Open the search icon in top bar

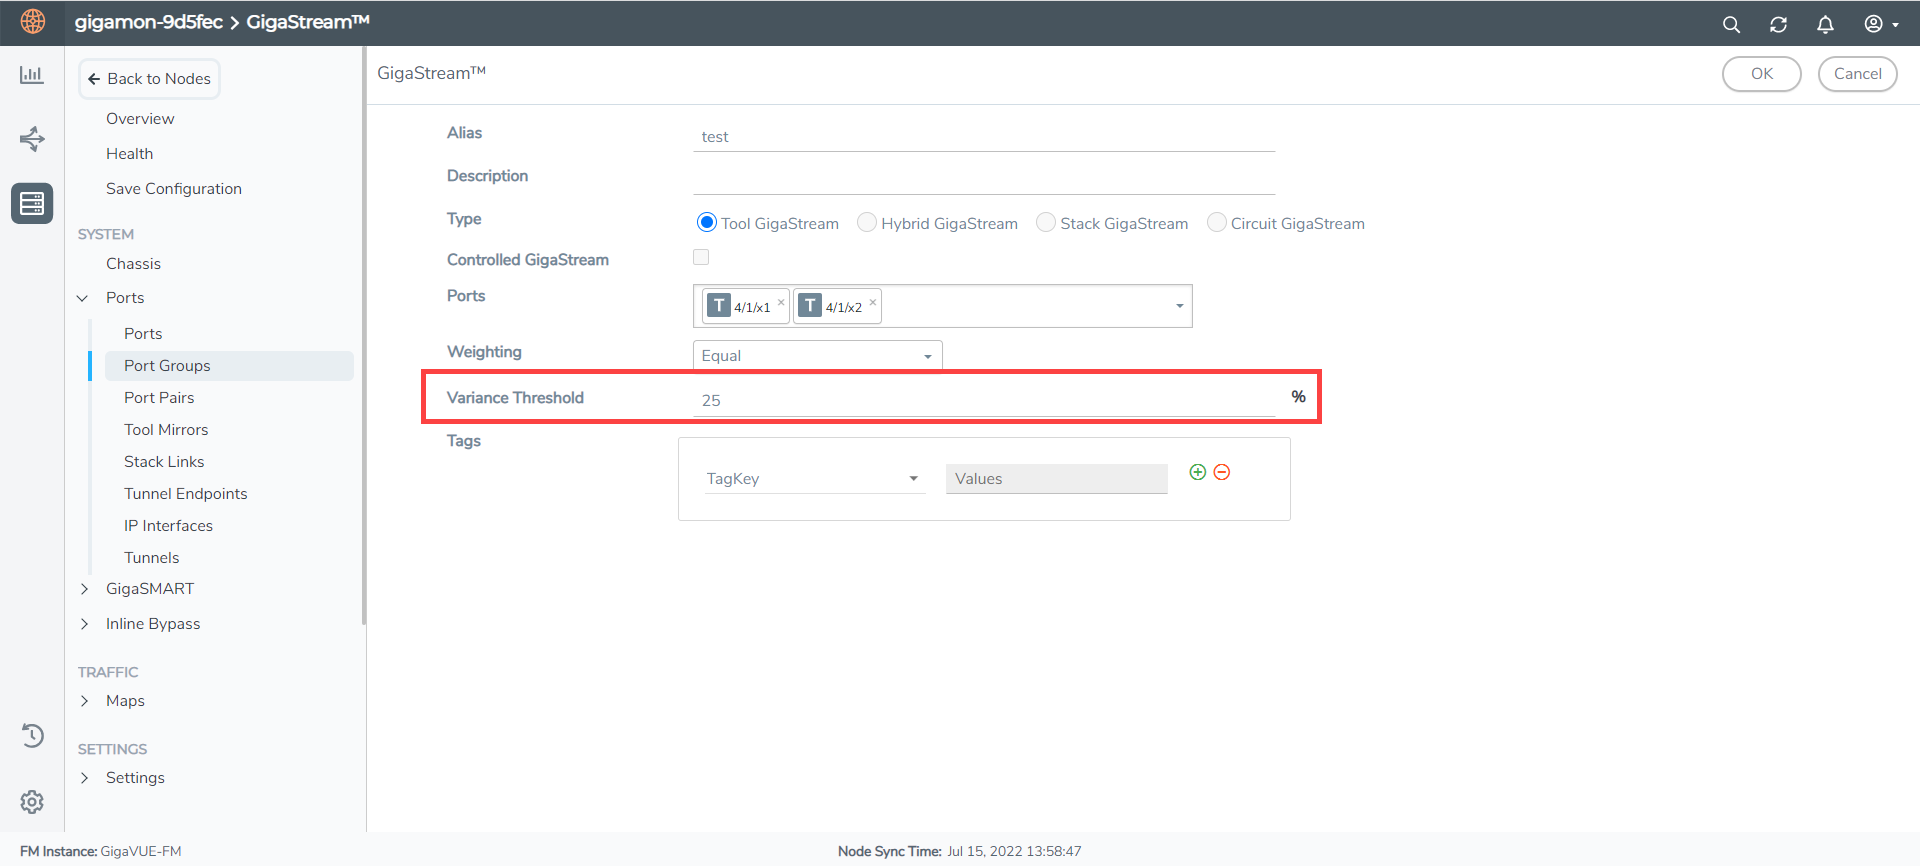point(1731,24)
